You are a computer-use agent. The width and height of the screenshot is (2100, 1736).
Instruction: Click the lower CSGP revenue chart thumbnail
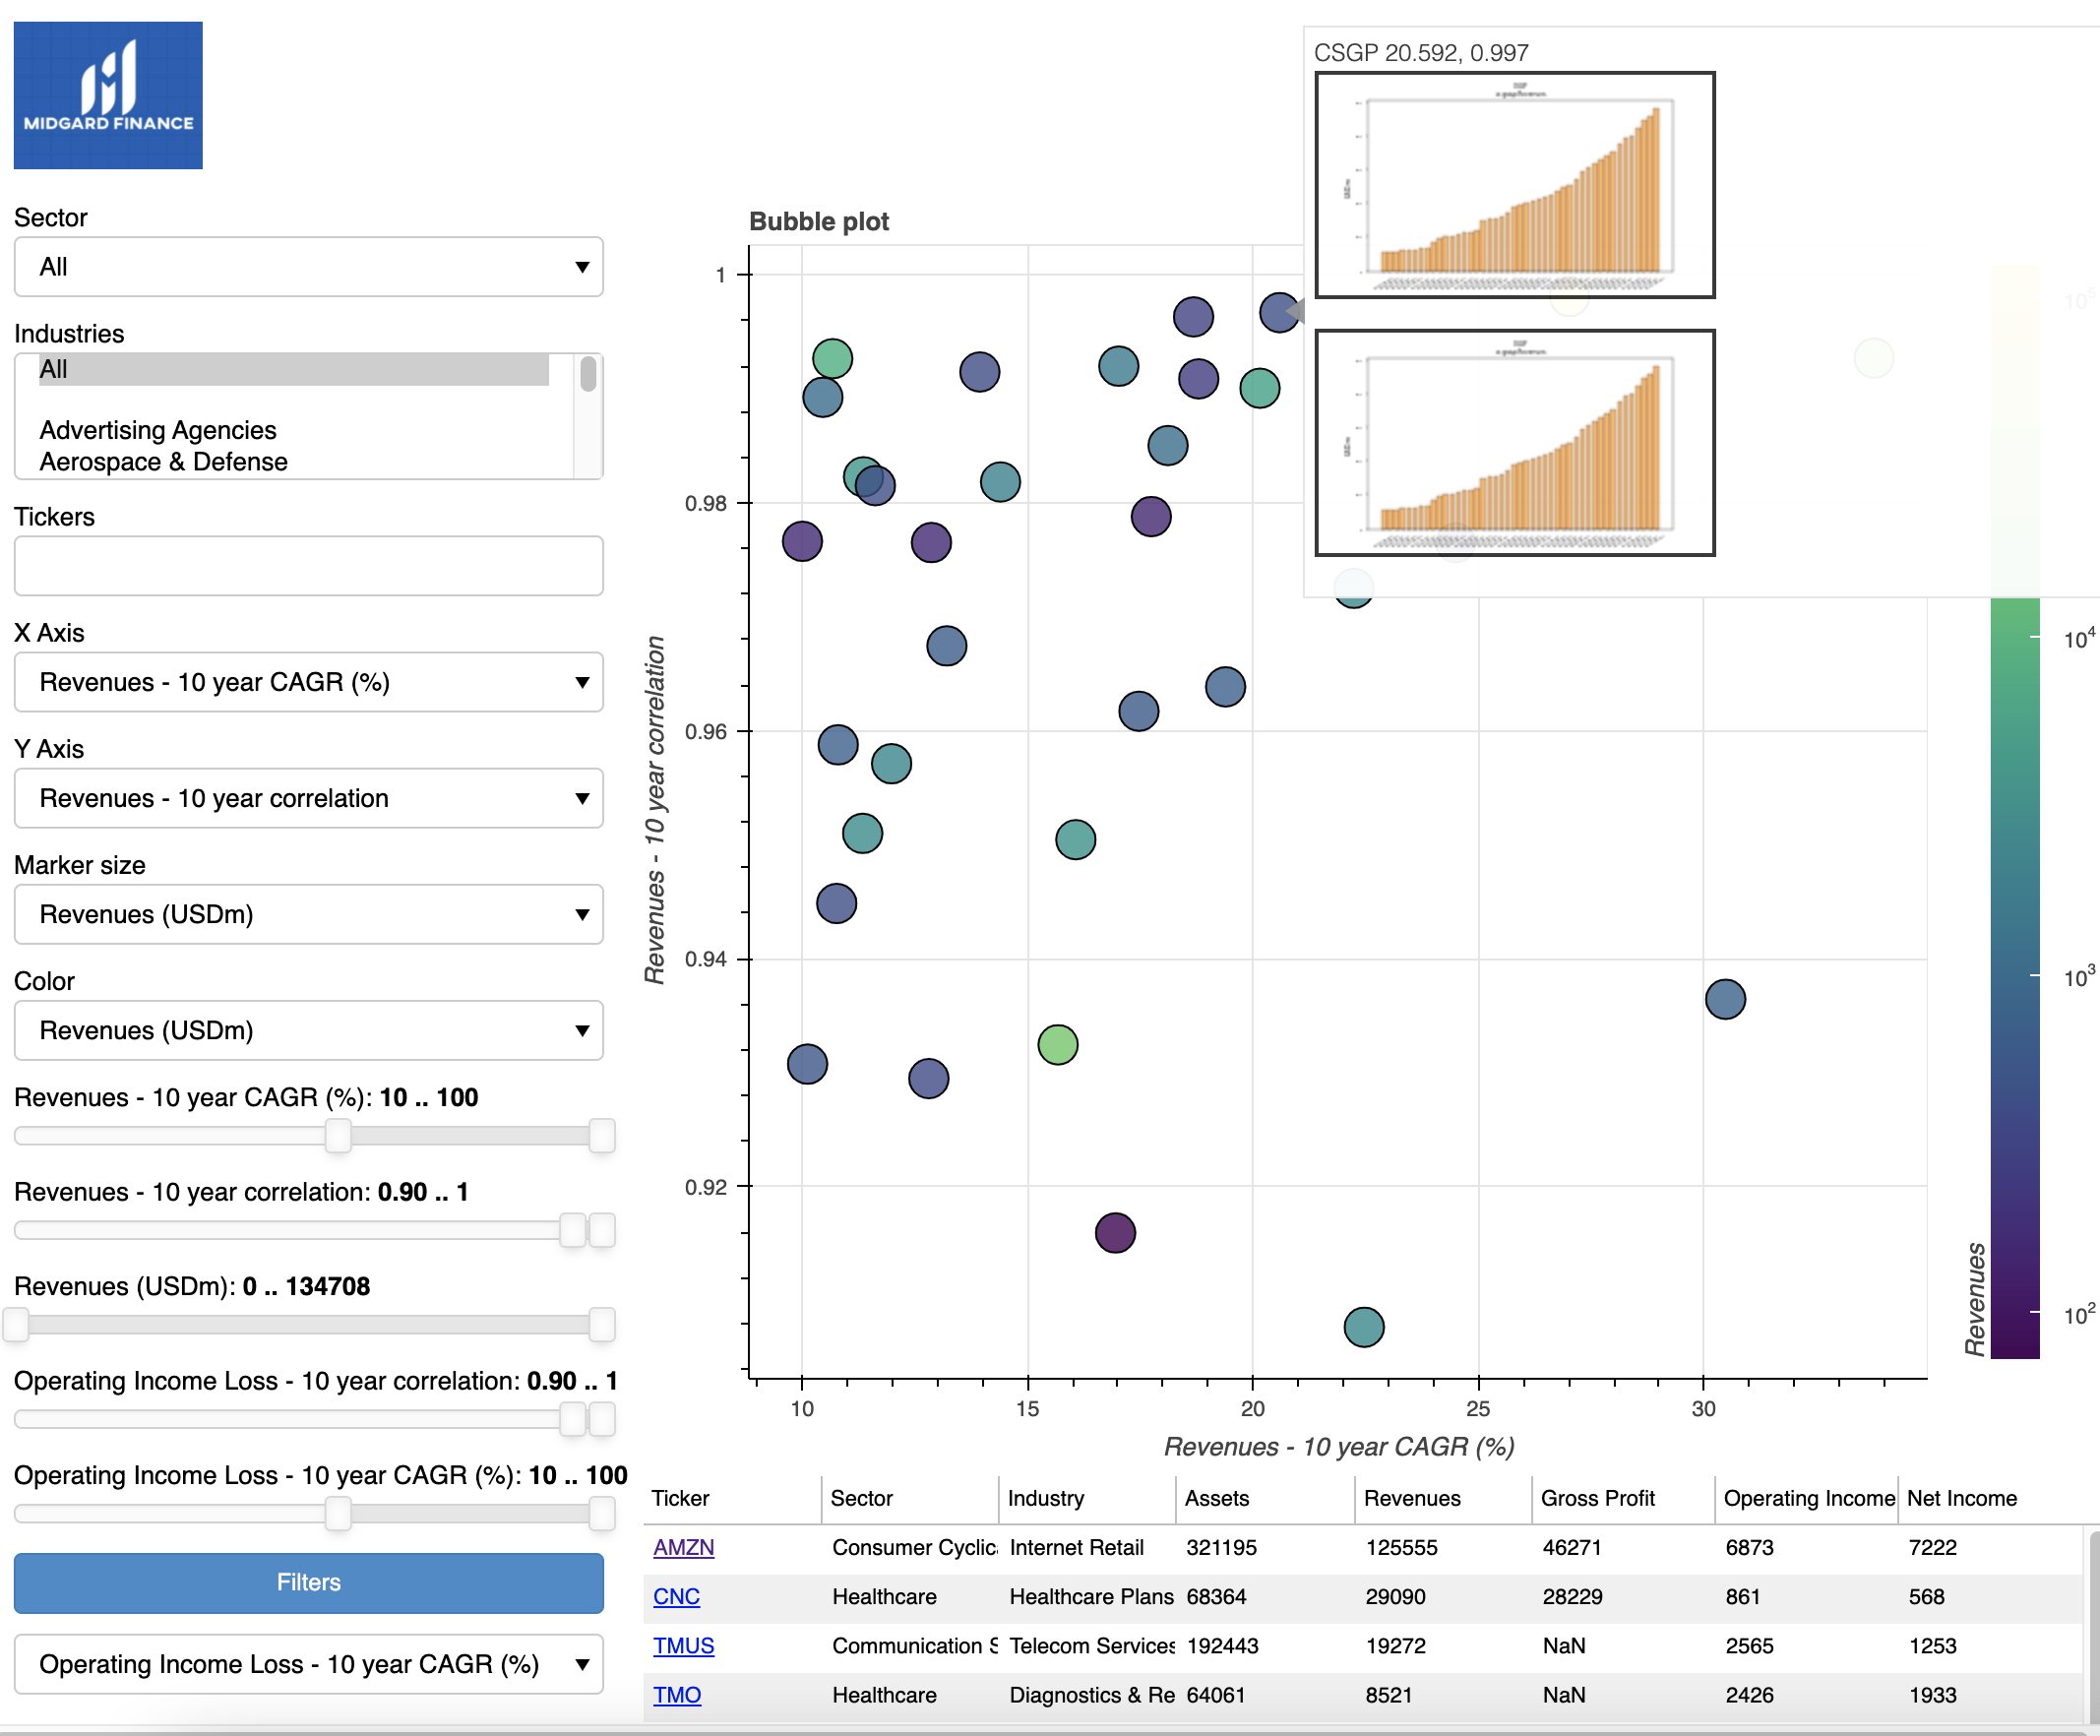pos(1514,442)
